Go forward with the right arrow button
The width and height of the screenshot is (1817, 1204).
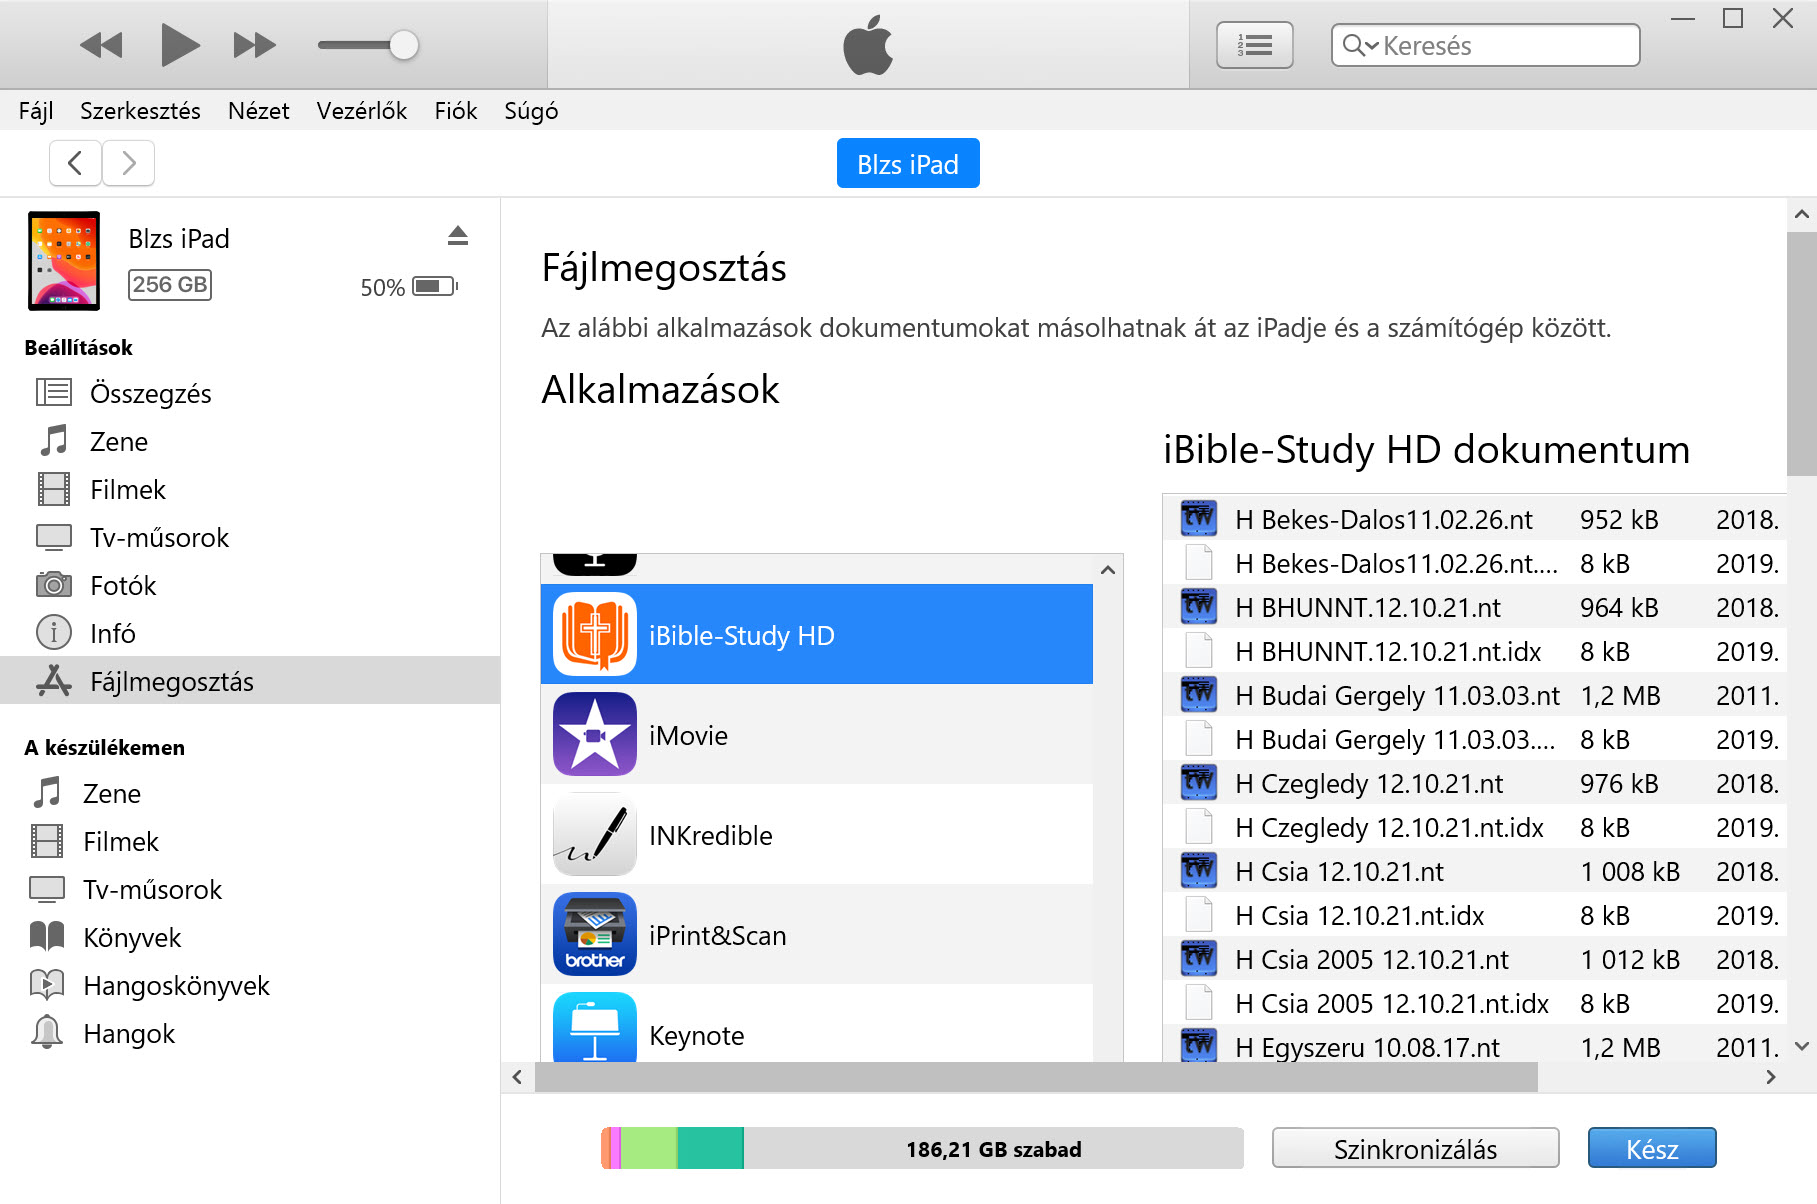pos(128,163)
